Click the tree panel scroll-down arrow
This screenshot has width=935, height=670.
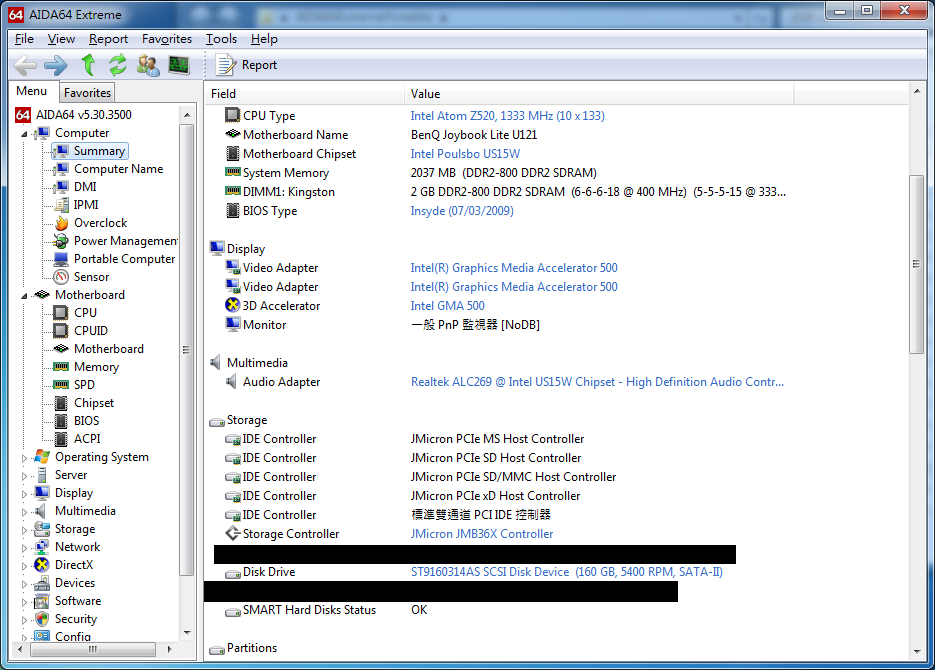(x=187, y=632)
